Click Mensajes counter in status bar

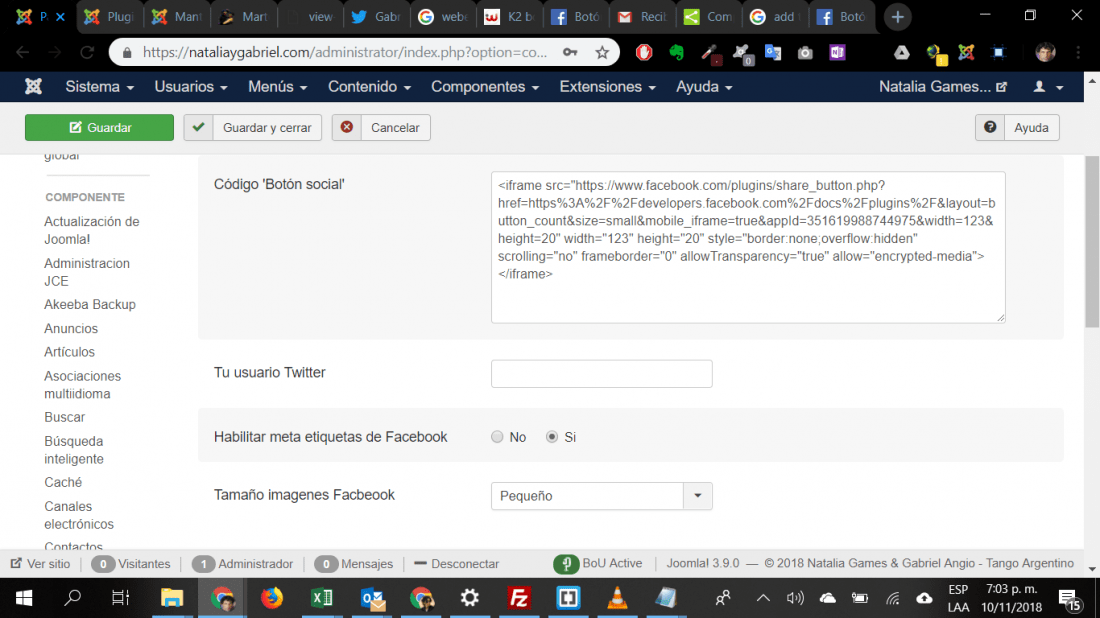click(354, 564)
